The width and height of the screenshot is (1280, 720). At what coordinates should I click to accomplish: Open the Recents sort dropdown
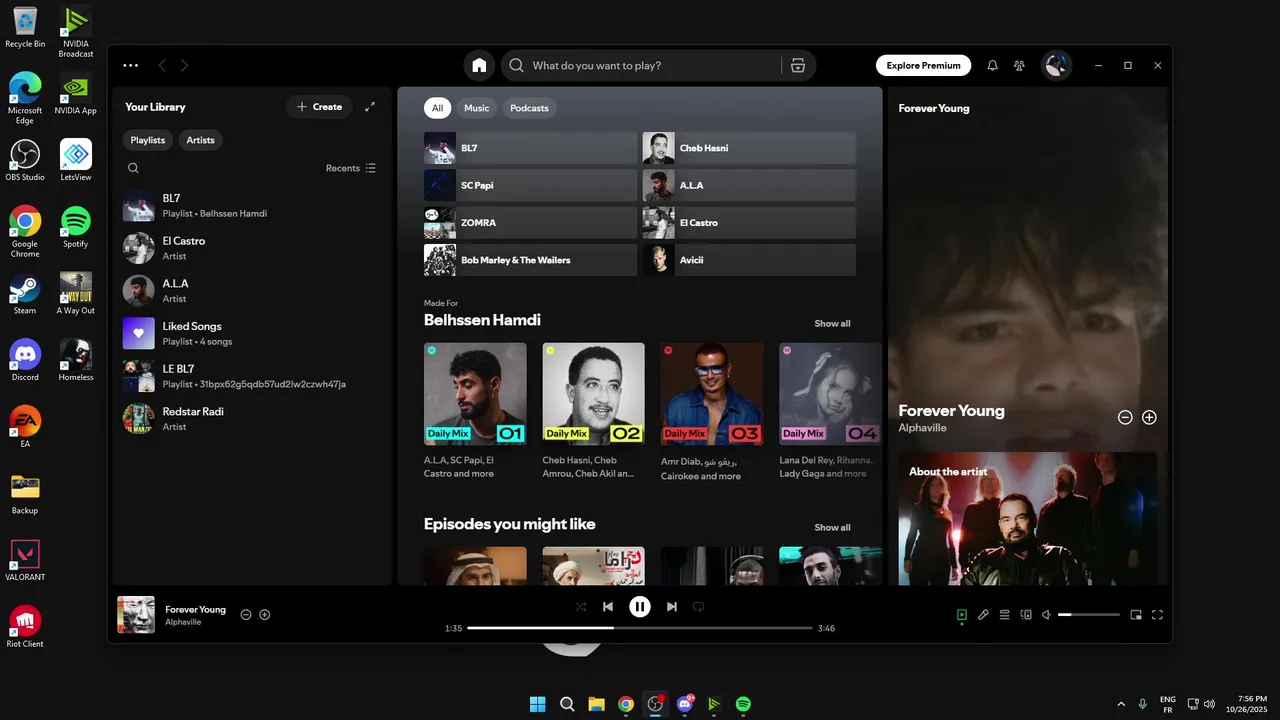click(x=351, y=168)
